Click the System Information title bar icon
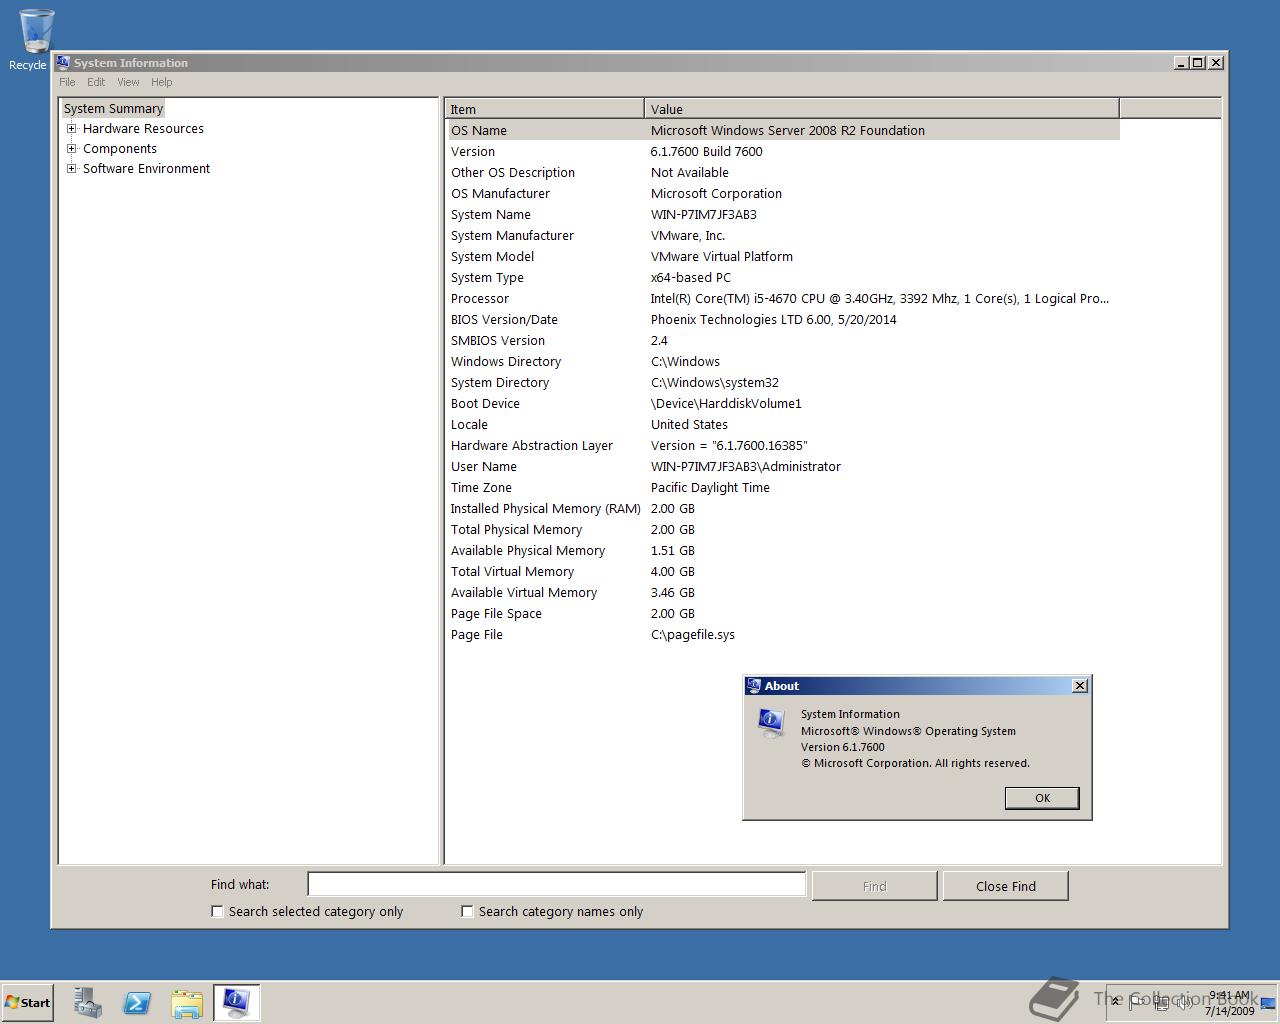Screen dimensions: 1280x1024 click(63, 62)
